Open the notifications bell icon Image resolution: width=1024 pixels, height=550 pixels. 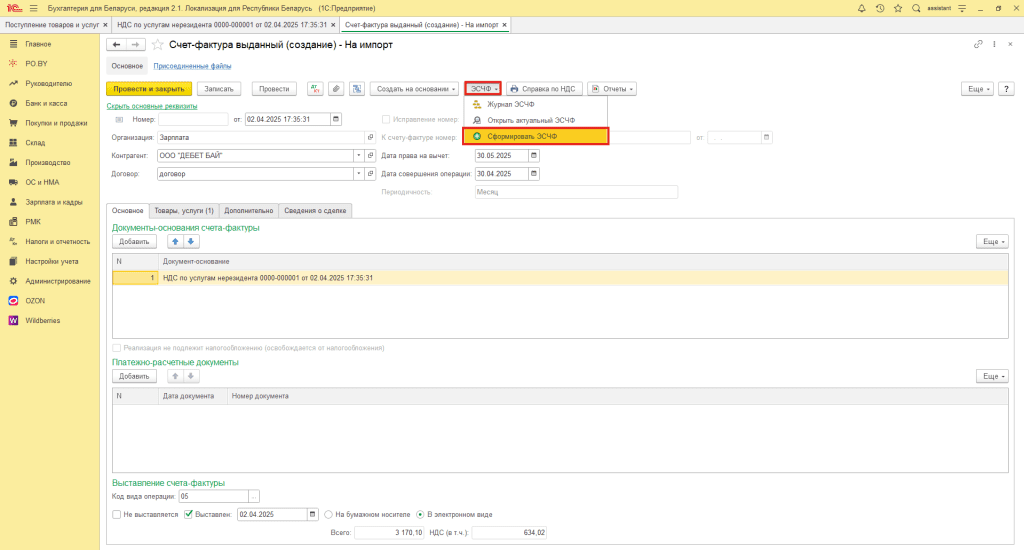861,8
